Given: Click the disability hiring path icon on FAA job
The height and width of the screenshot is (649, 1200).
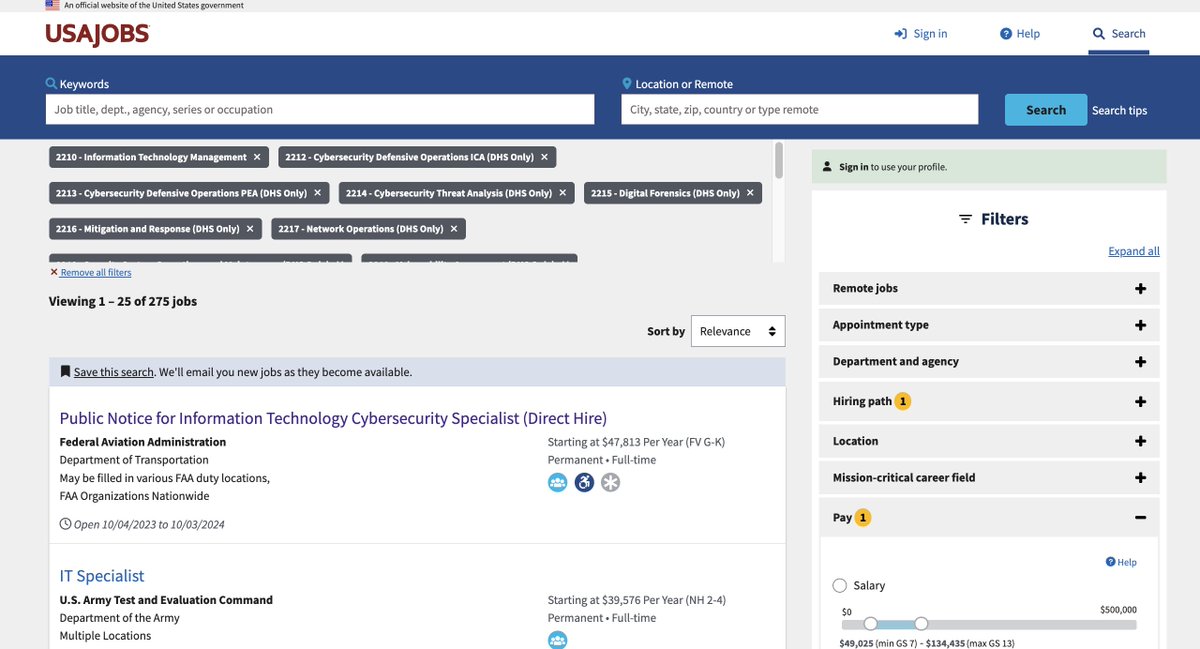Looking at the screenshot, I should [584, 483].
